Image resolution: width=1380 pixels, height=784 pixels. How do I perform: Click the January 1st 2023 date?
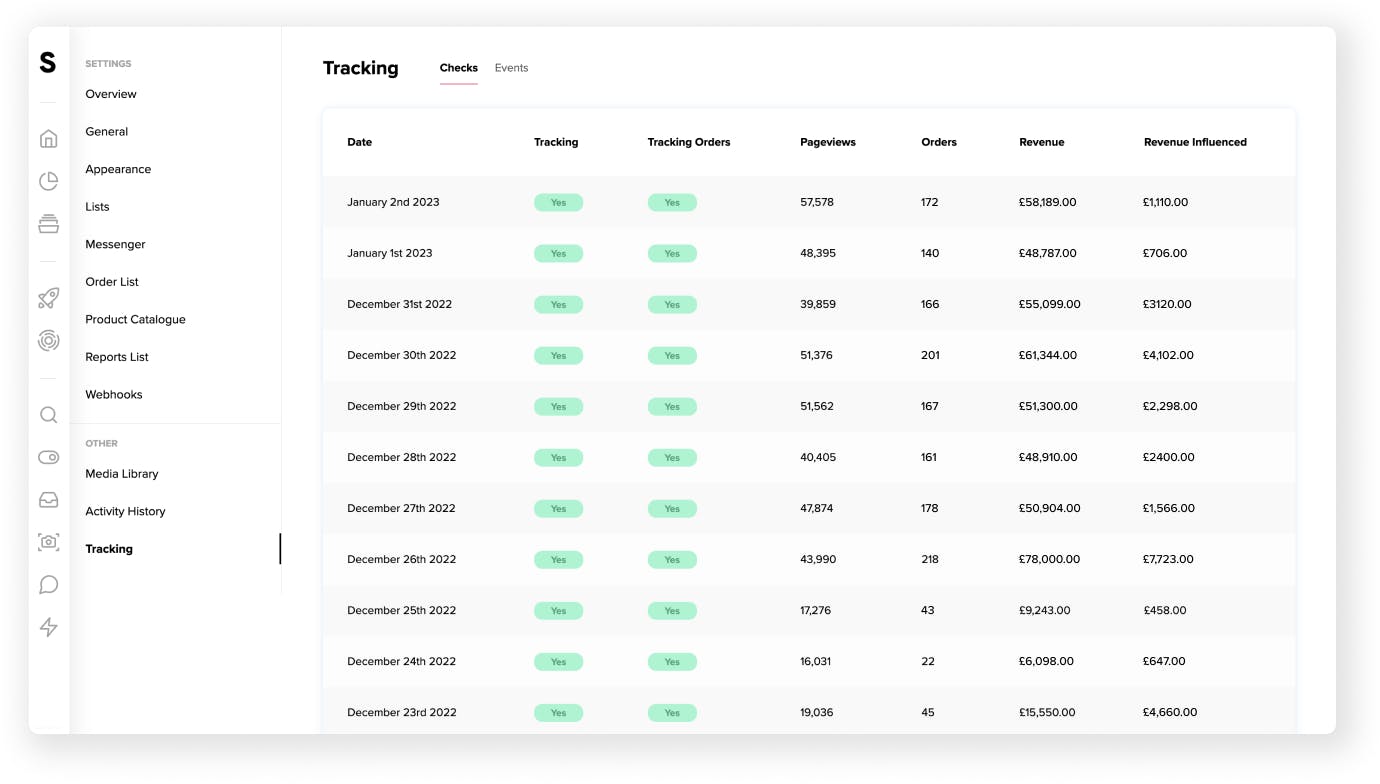390,253
